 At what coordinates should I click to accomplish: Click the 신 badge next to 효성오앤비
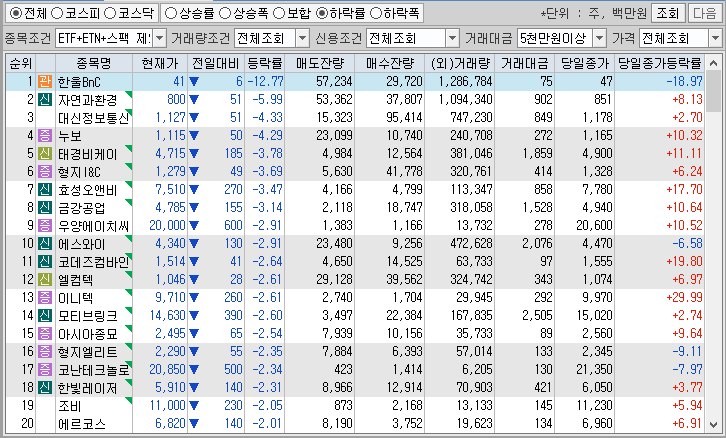(x=45, y=189)
